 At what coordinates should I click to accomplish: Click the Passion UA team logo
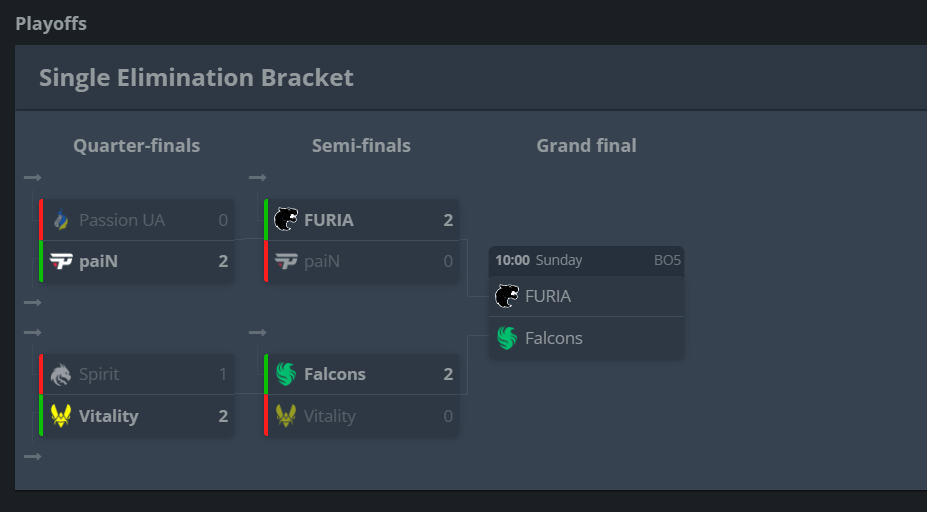[61, 220]
